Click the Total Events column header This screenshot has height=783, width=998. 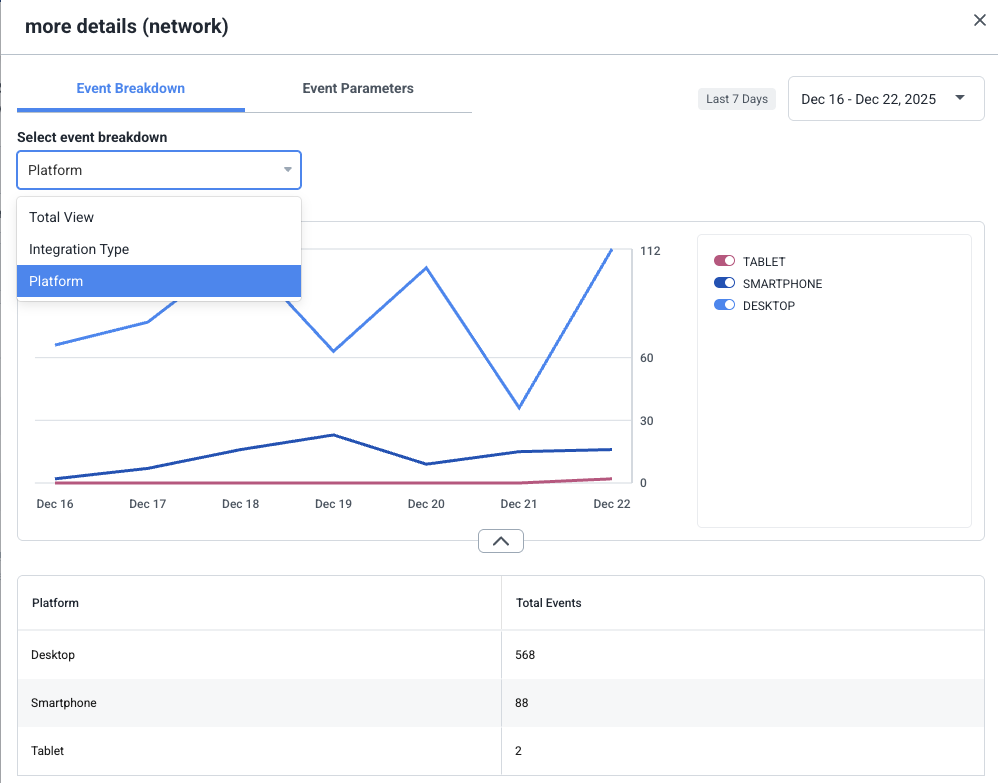click(x=549, y=603)
